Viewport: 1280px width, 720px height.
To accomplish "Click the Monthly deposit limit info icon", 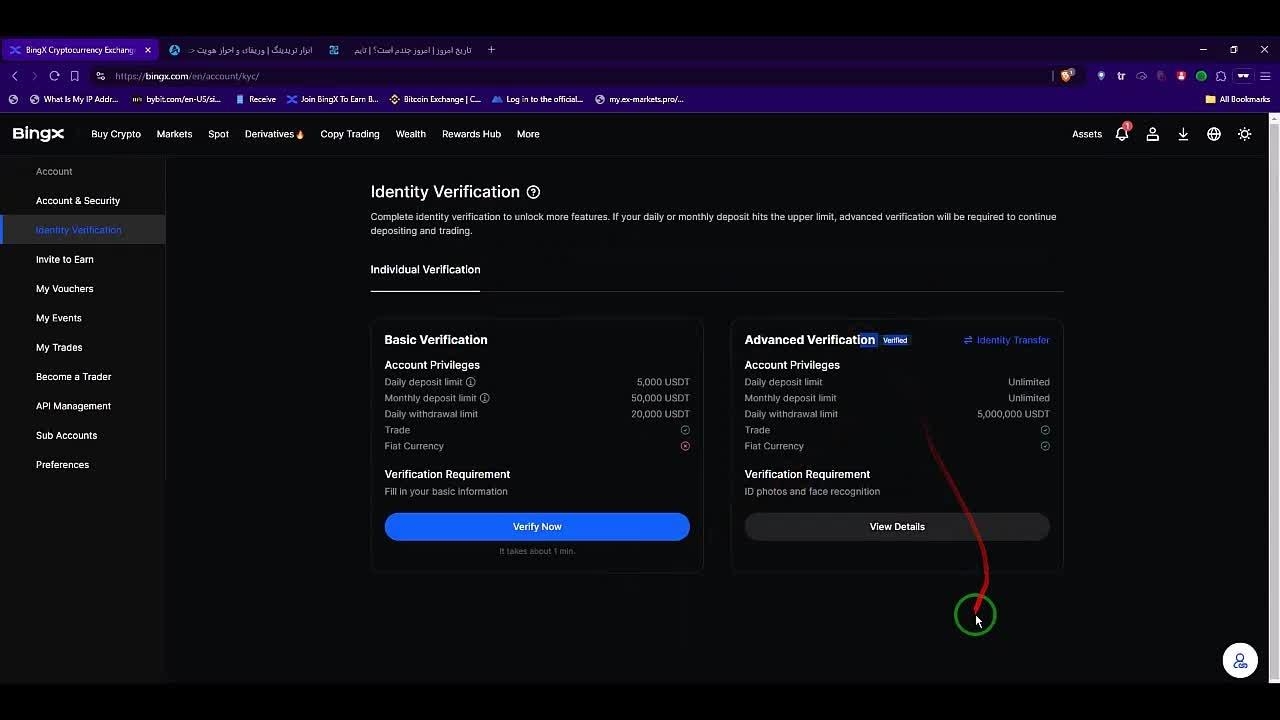I will click(x=485, y=398).
